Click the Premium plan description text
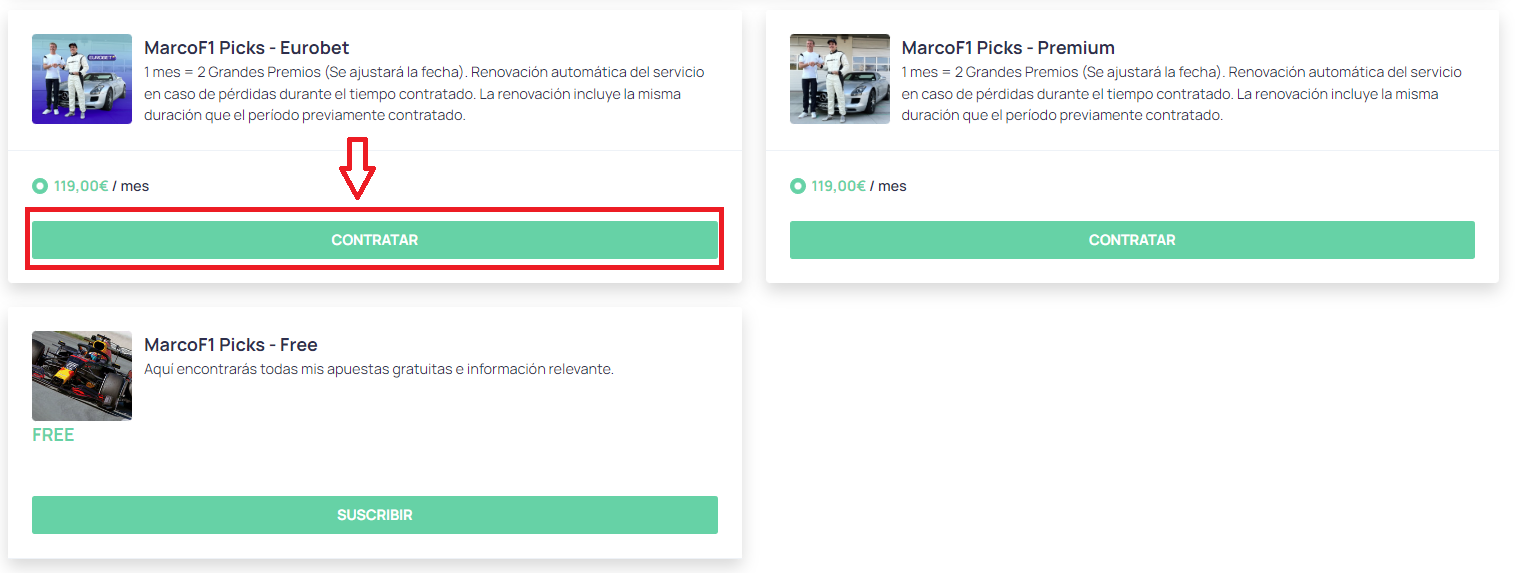This screenshot has height=573, width=1515. pos(1182,94)
